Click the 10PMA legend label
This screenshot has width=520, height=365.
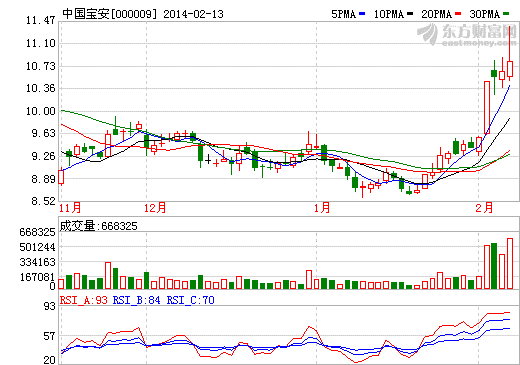tap(389, 14)
